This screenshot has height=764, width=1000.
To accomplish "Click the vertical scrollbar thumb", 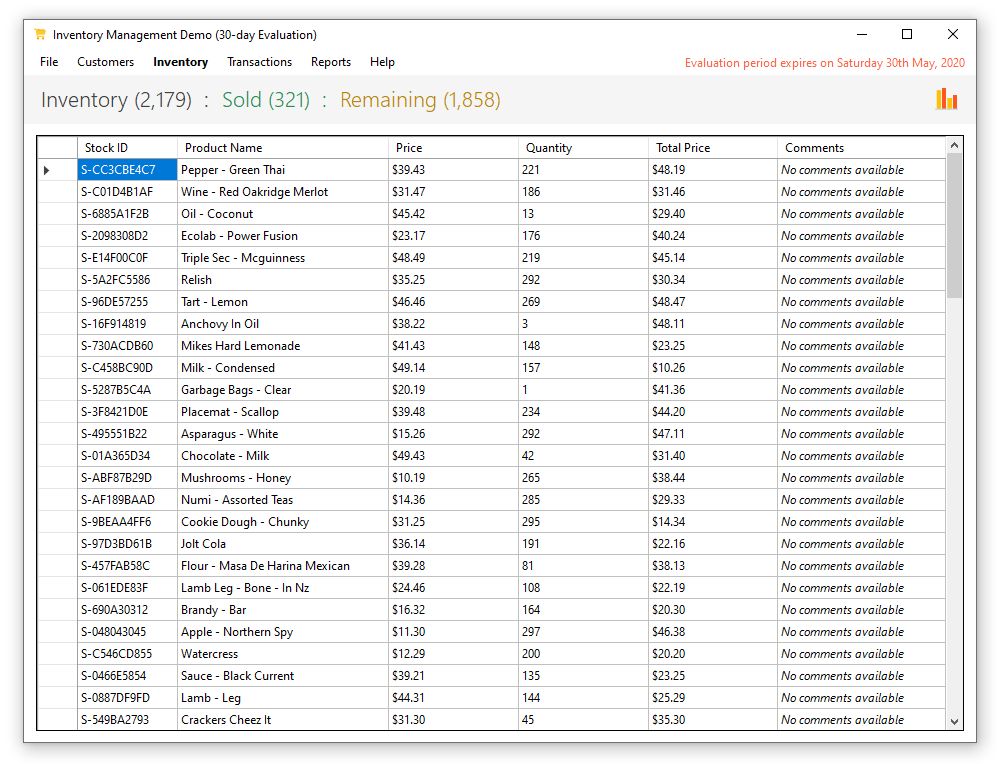I will pyautogui.click(x=954, y=225).
